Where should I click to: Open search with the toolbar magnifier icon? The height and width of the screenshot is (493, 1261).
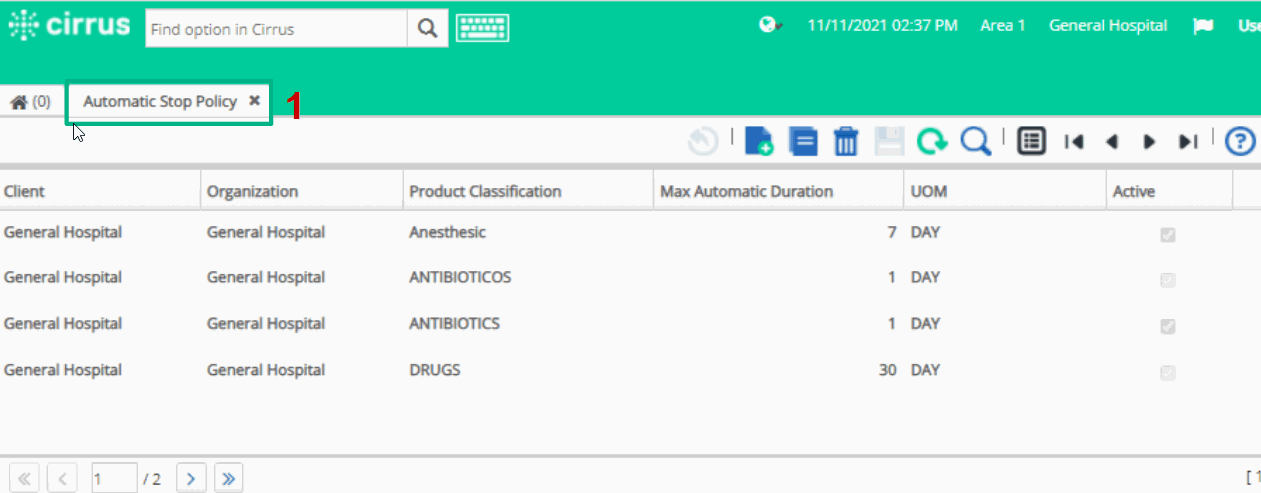(975, 142)
